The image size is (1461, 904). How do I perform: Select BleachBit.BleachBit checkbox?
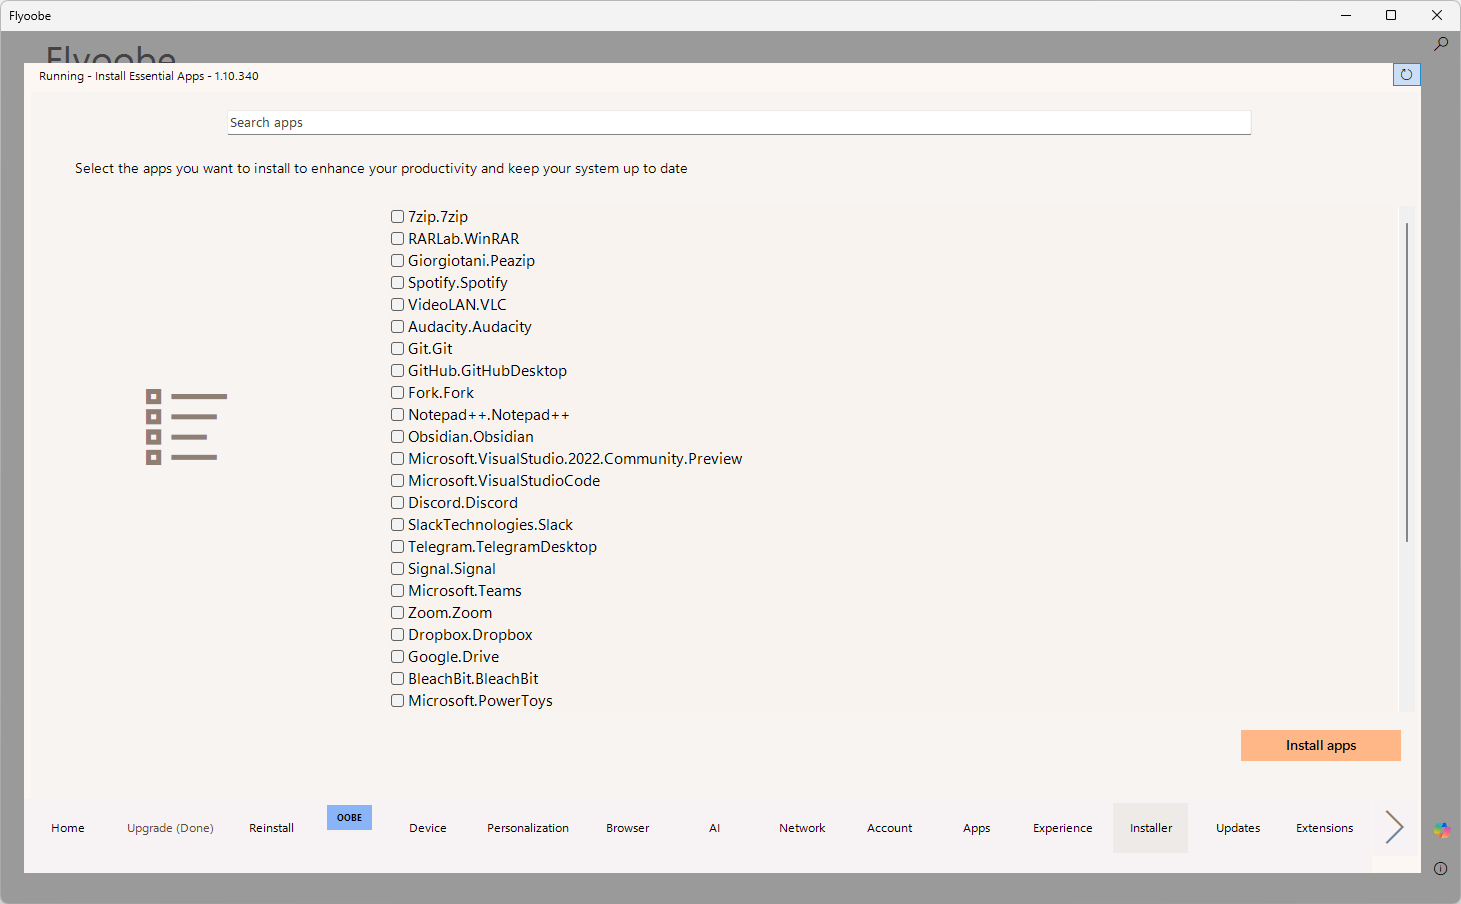[397, 679]
